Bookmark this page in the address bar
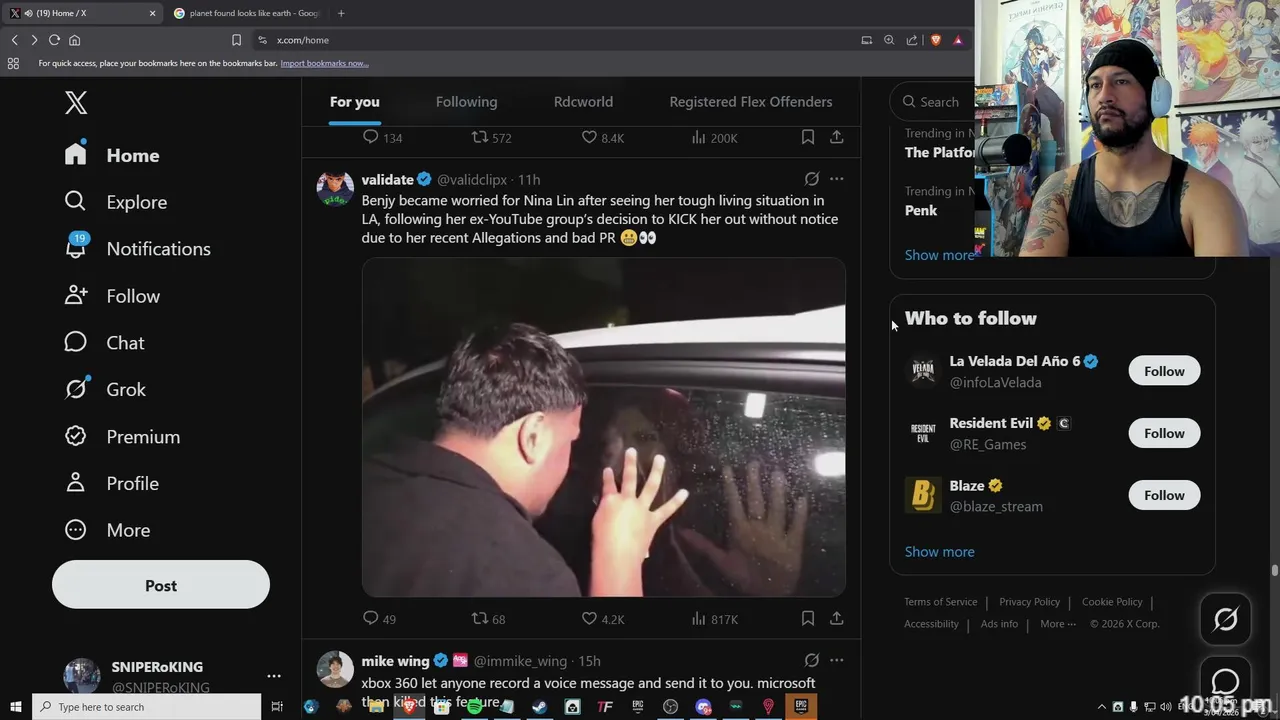 pyautogui.click(x=236, y=40)
